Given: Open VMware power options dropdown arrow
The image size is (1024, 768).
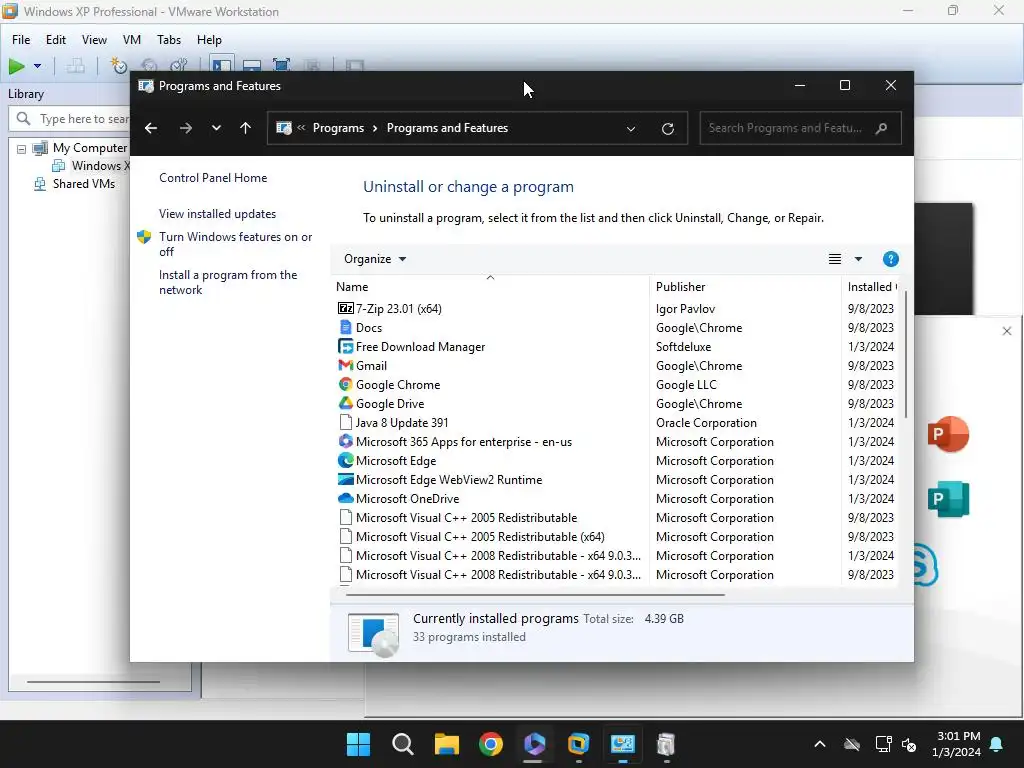Looking at the screenshot, I should 37,66.
